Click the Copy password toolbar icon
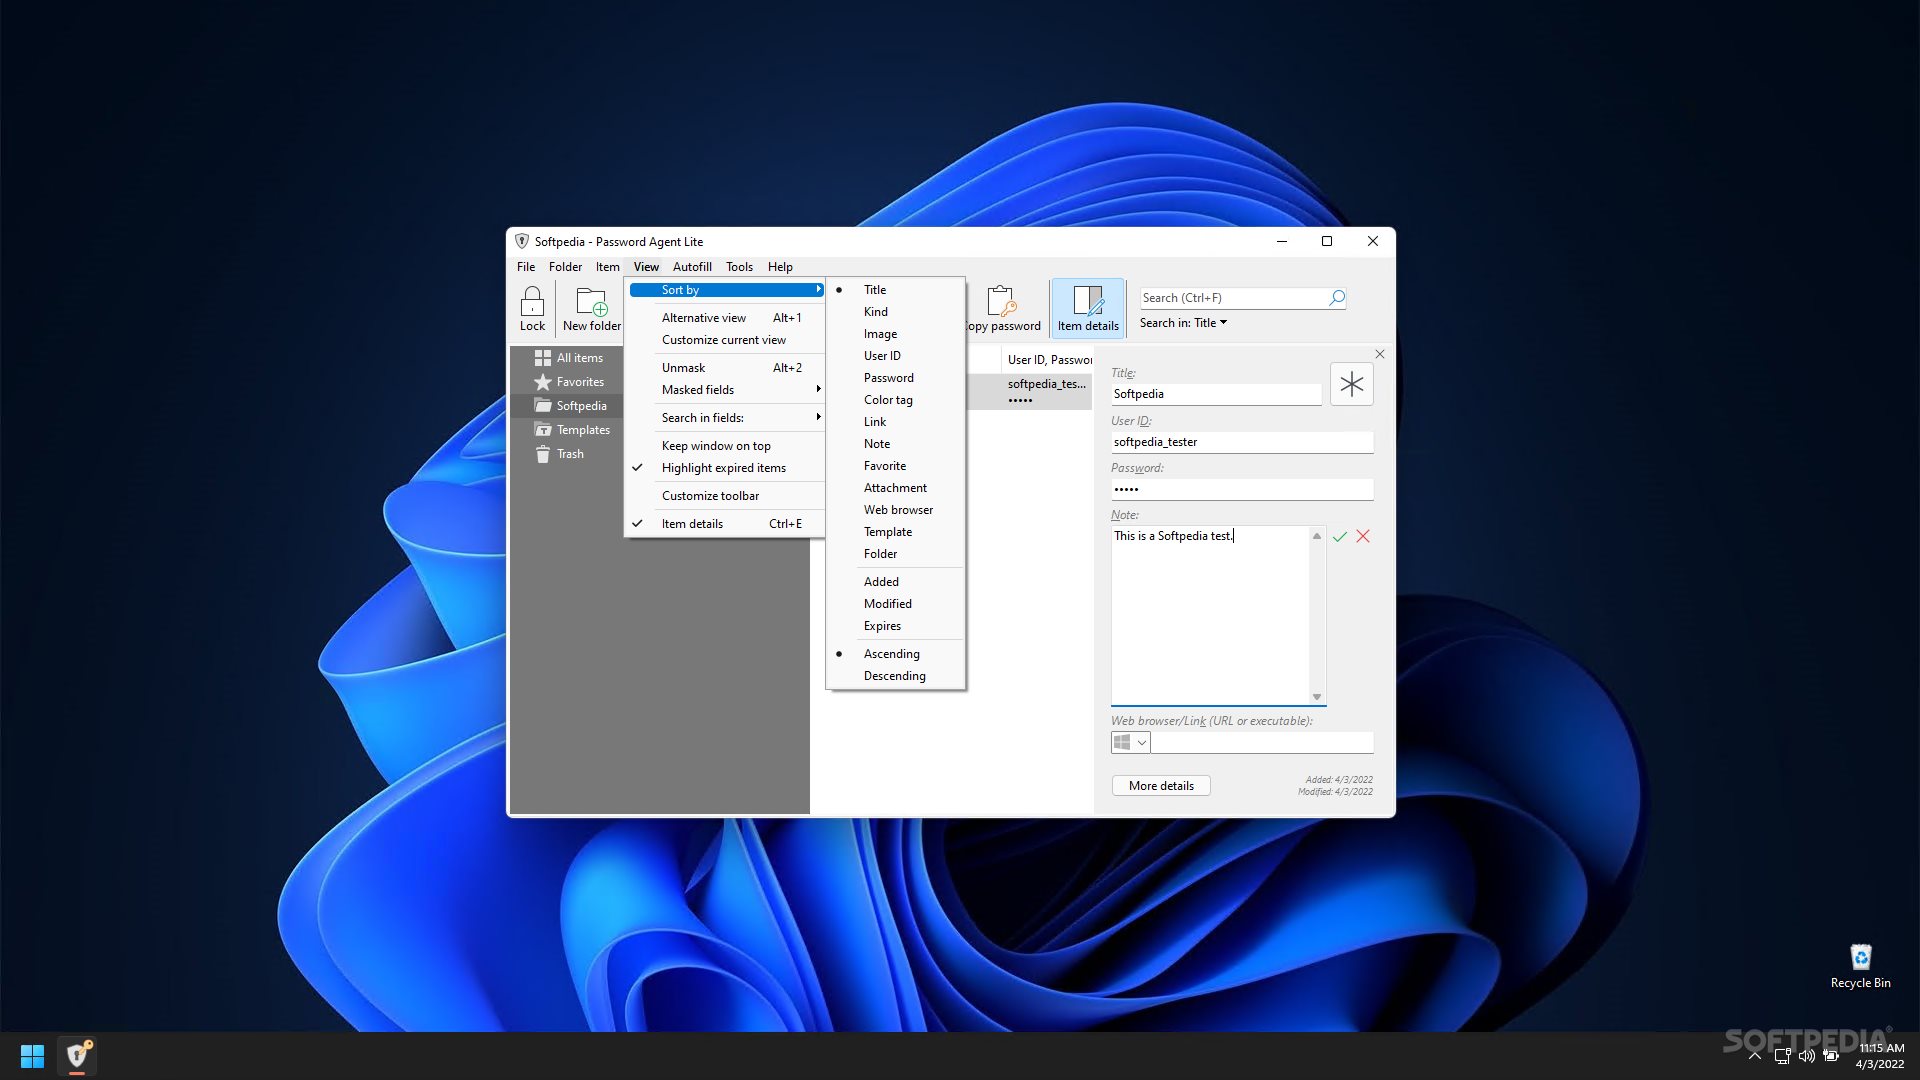The height and width of the screenshot is (1080, 1920). (x=1004, y=308)
